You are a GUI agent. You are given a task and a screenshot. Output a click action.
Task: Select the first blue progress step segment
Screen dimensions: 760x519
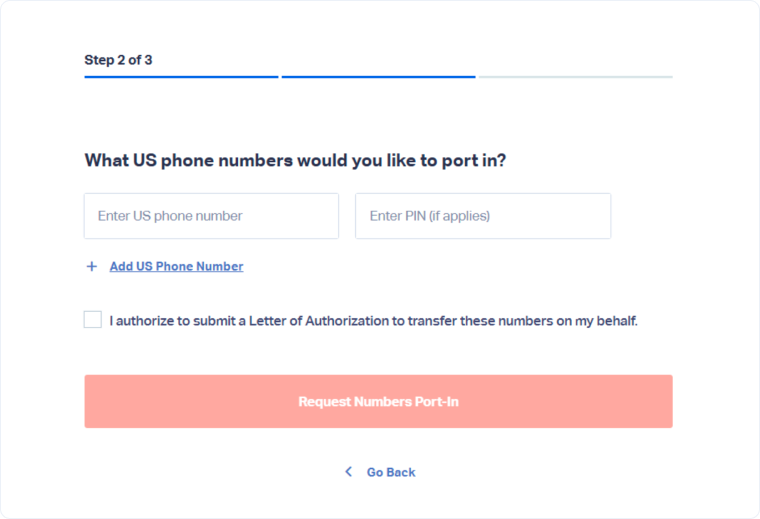pyautogui.click(x=181, y=76)
